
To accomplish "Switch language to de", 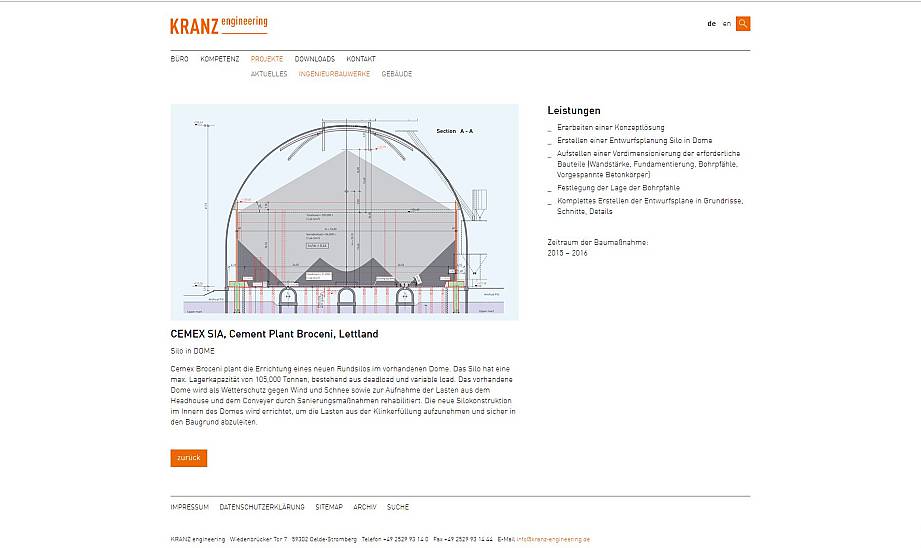I will pos(711,24).
